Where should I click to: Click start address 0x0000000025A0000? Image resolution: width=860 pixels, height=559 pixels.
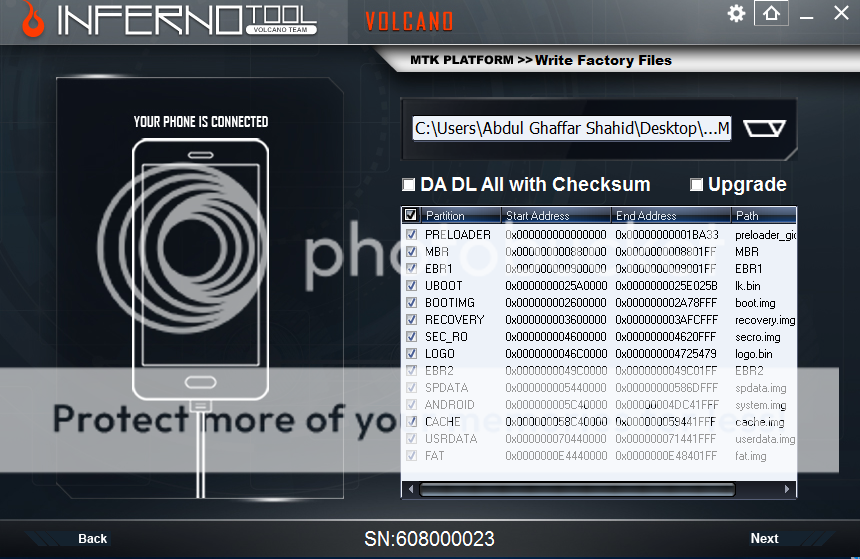coord(556,286)
